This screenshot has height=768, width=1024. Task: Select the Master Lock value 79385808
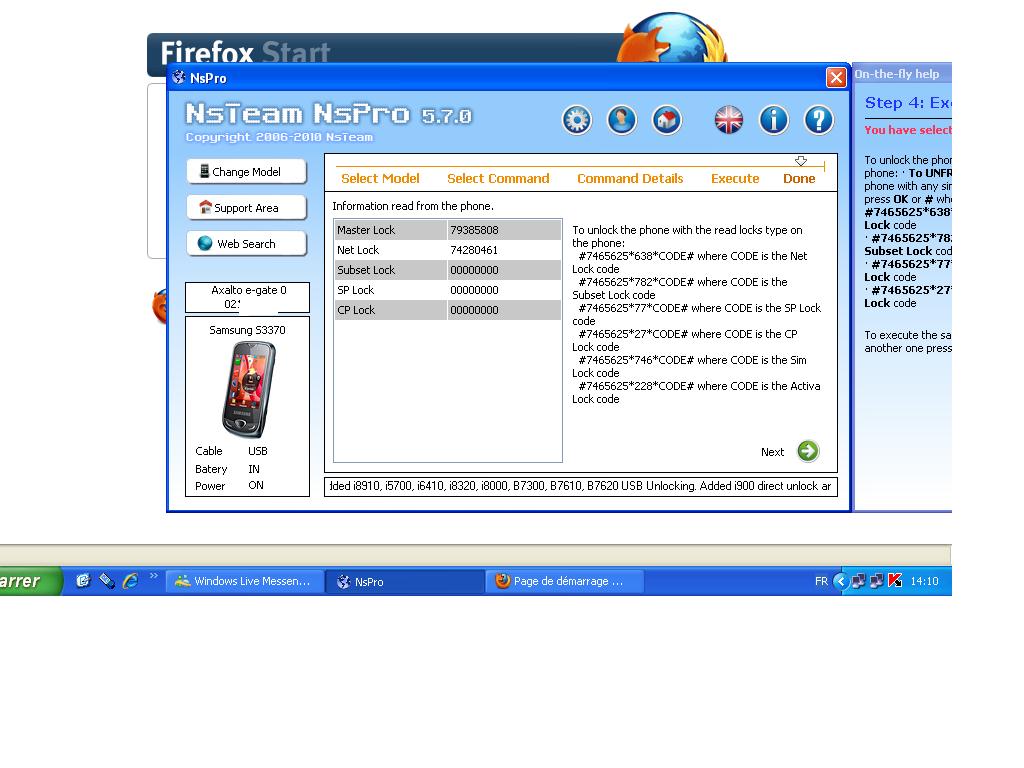(x=504, y=230)
